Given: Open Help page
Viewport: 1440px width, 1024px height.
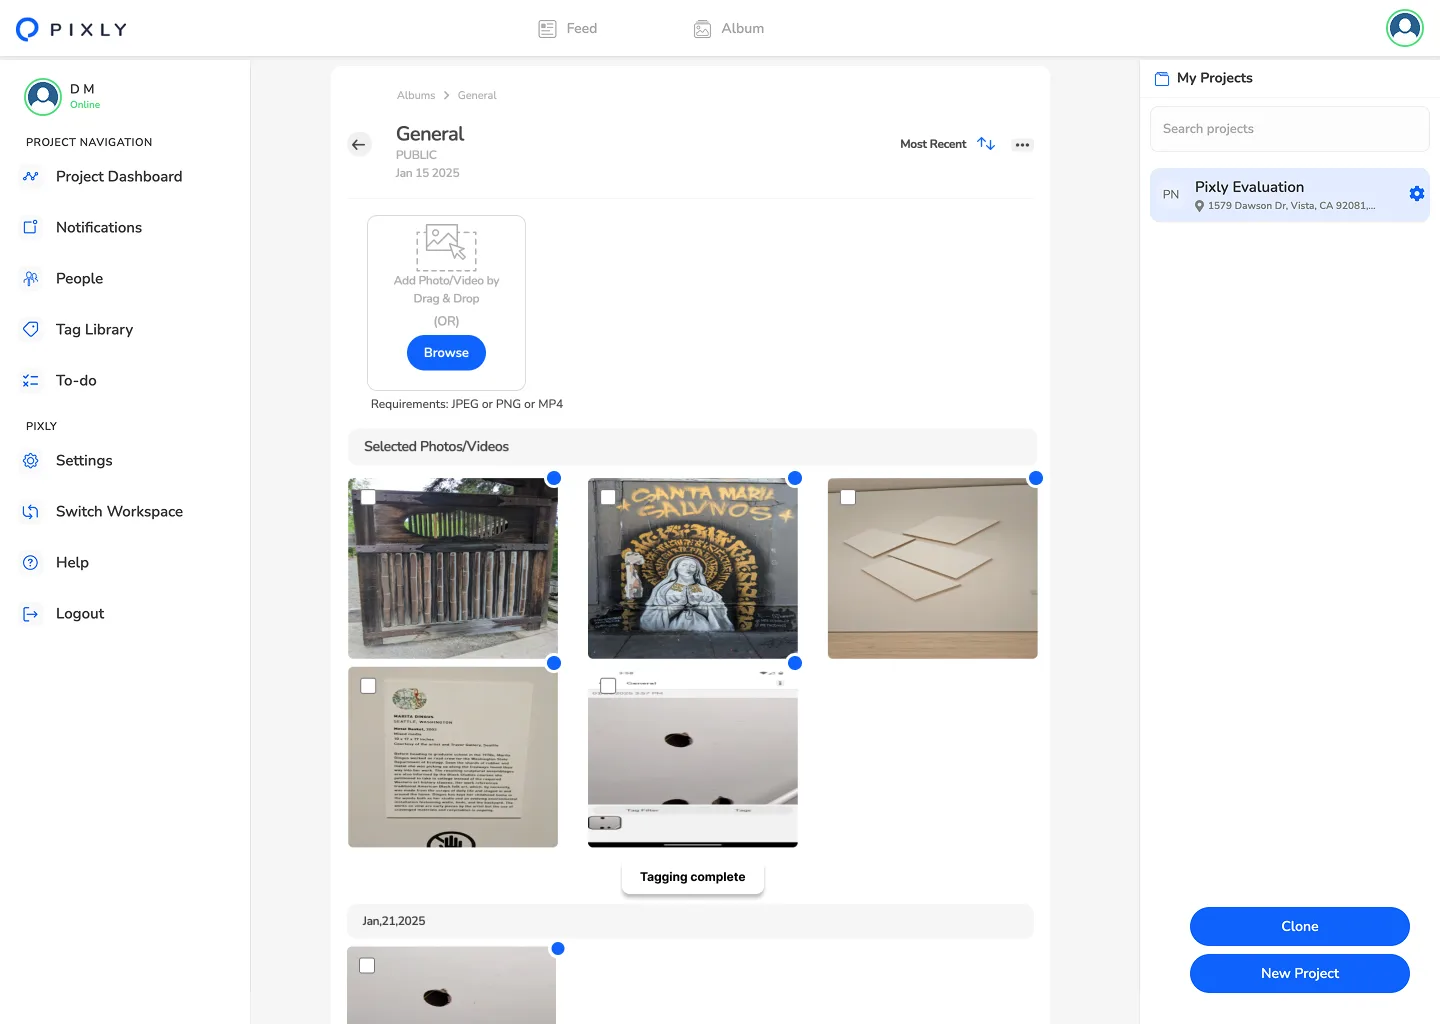Looking at the screenshot, I should click(72, 563).
